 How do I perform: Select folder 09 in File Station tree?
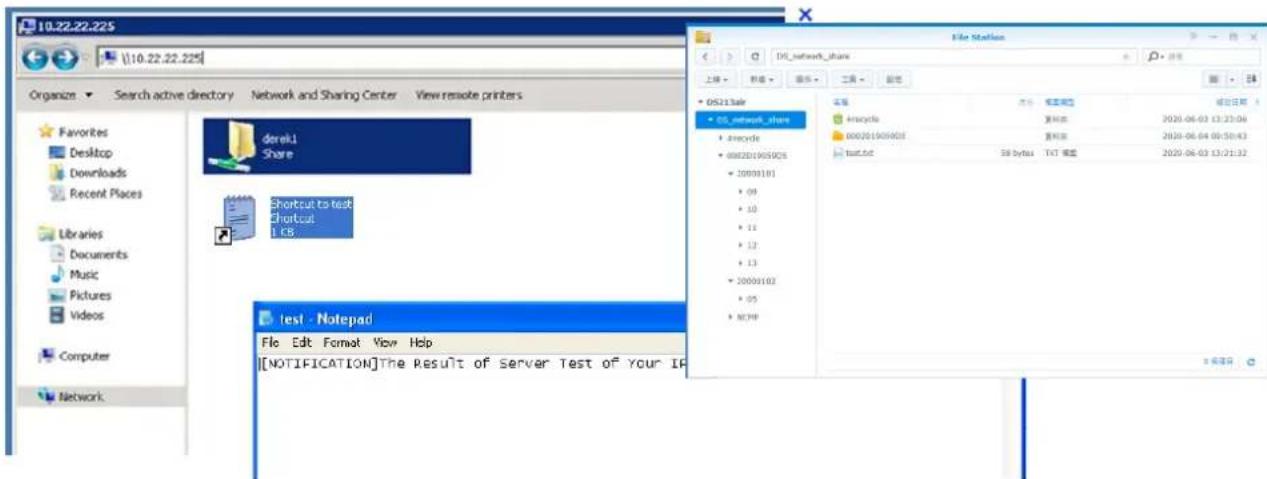(751, 191)
